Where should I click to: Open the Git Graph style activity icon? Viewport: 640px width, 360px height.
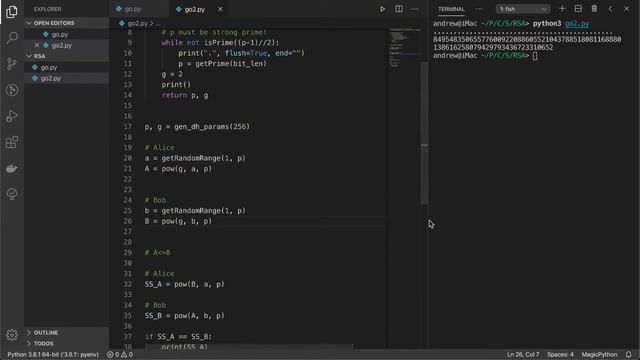(12, 90)
